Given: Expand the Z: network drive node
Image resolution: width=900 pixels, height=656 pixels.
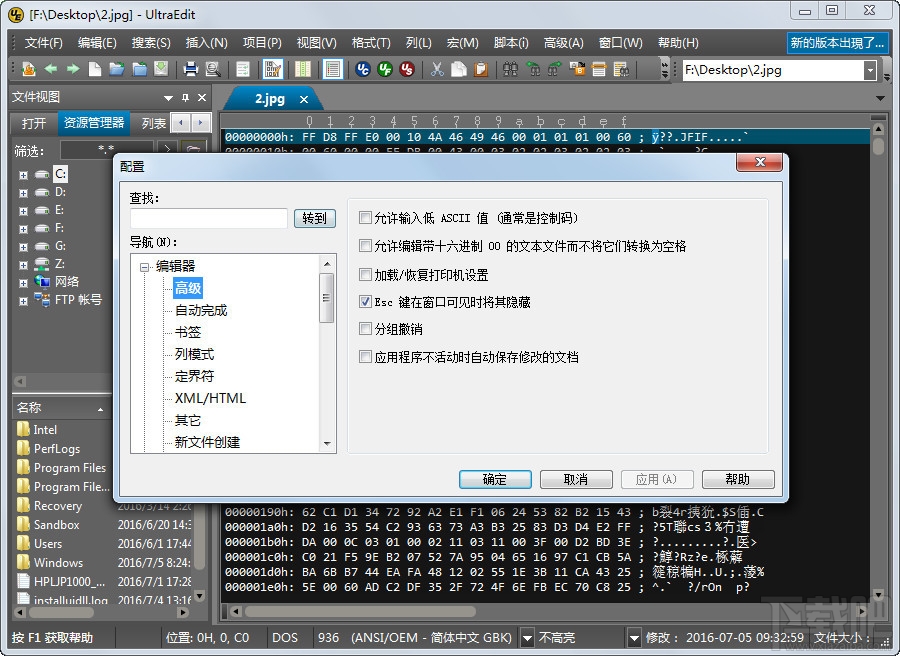Looking at the screenshot, I should (x=23, y=265).
